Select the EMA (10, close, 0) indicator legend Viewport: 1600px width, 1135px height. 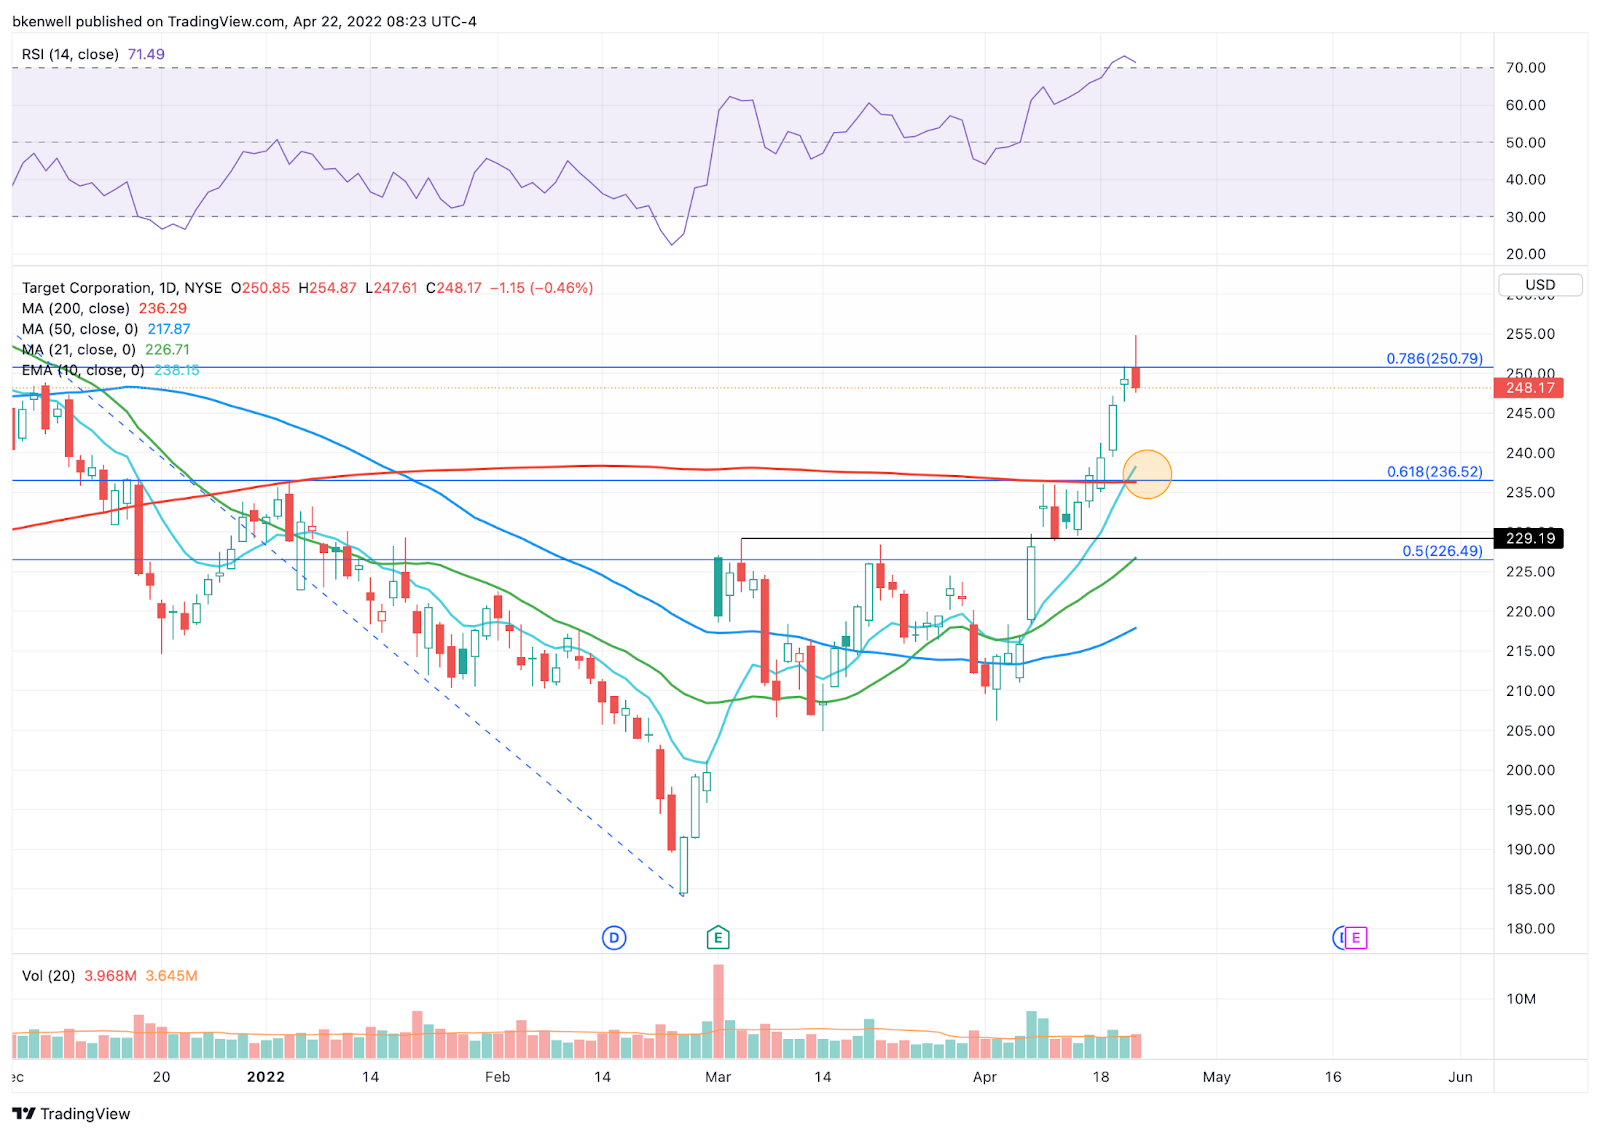[83, 370]
